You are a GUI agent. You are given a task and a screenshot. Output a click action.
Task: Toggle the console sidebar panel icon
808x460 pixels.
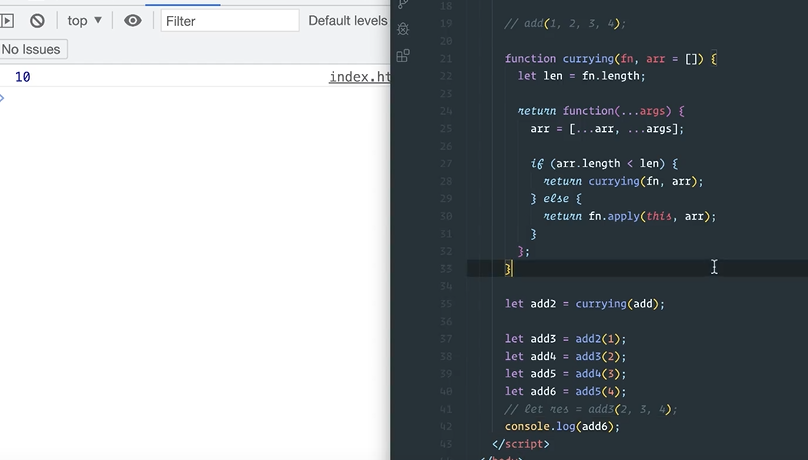(x=7, y=21)
